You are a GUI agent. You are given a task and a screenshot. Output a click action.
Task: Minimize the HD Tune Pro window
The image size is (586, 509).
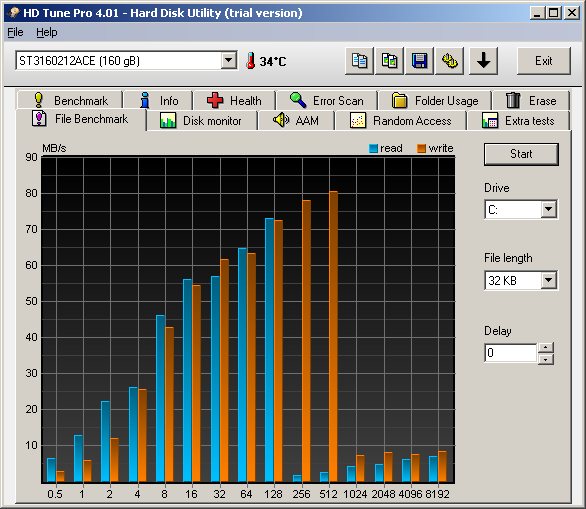537,13
